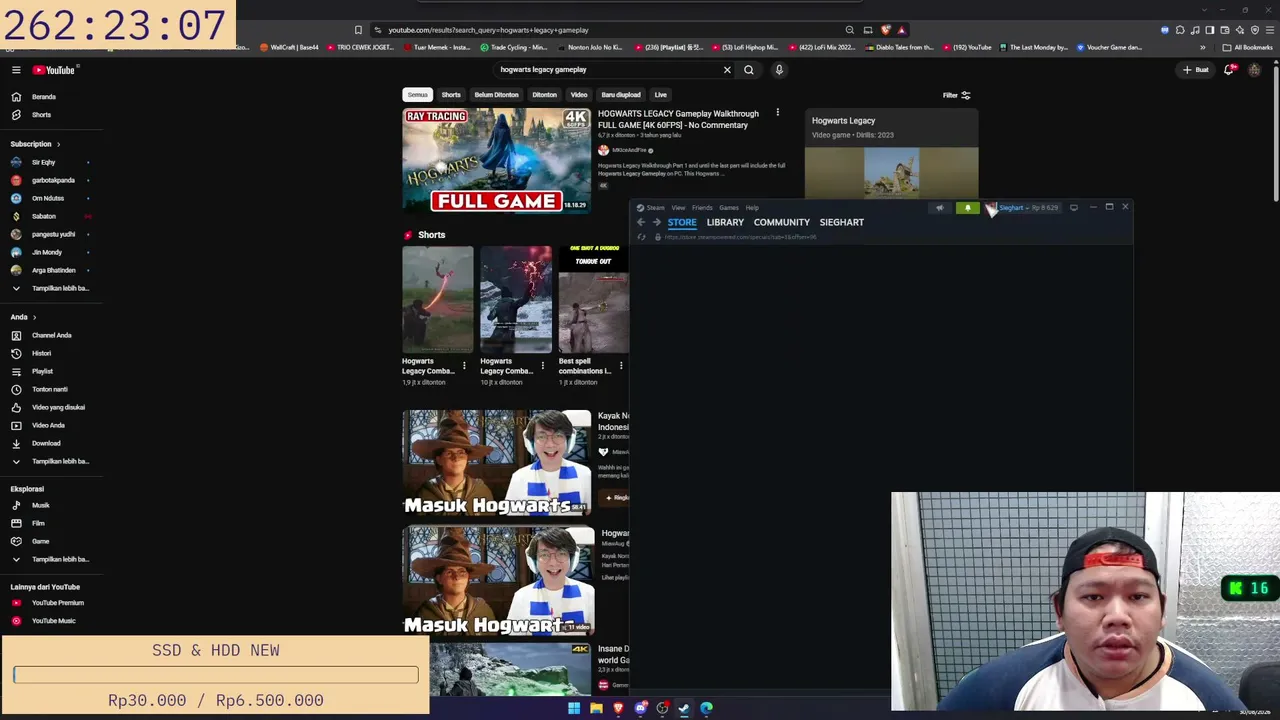Select the Semua filter chip
Image resolution: width=1280 pixels, height=720 pixels.
coord(417,95)
